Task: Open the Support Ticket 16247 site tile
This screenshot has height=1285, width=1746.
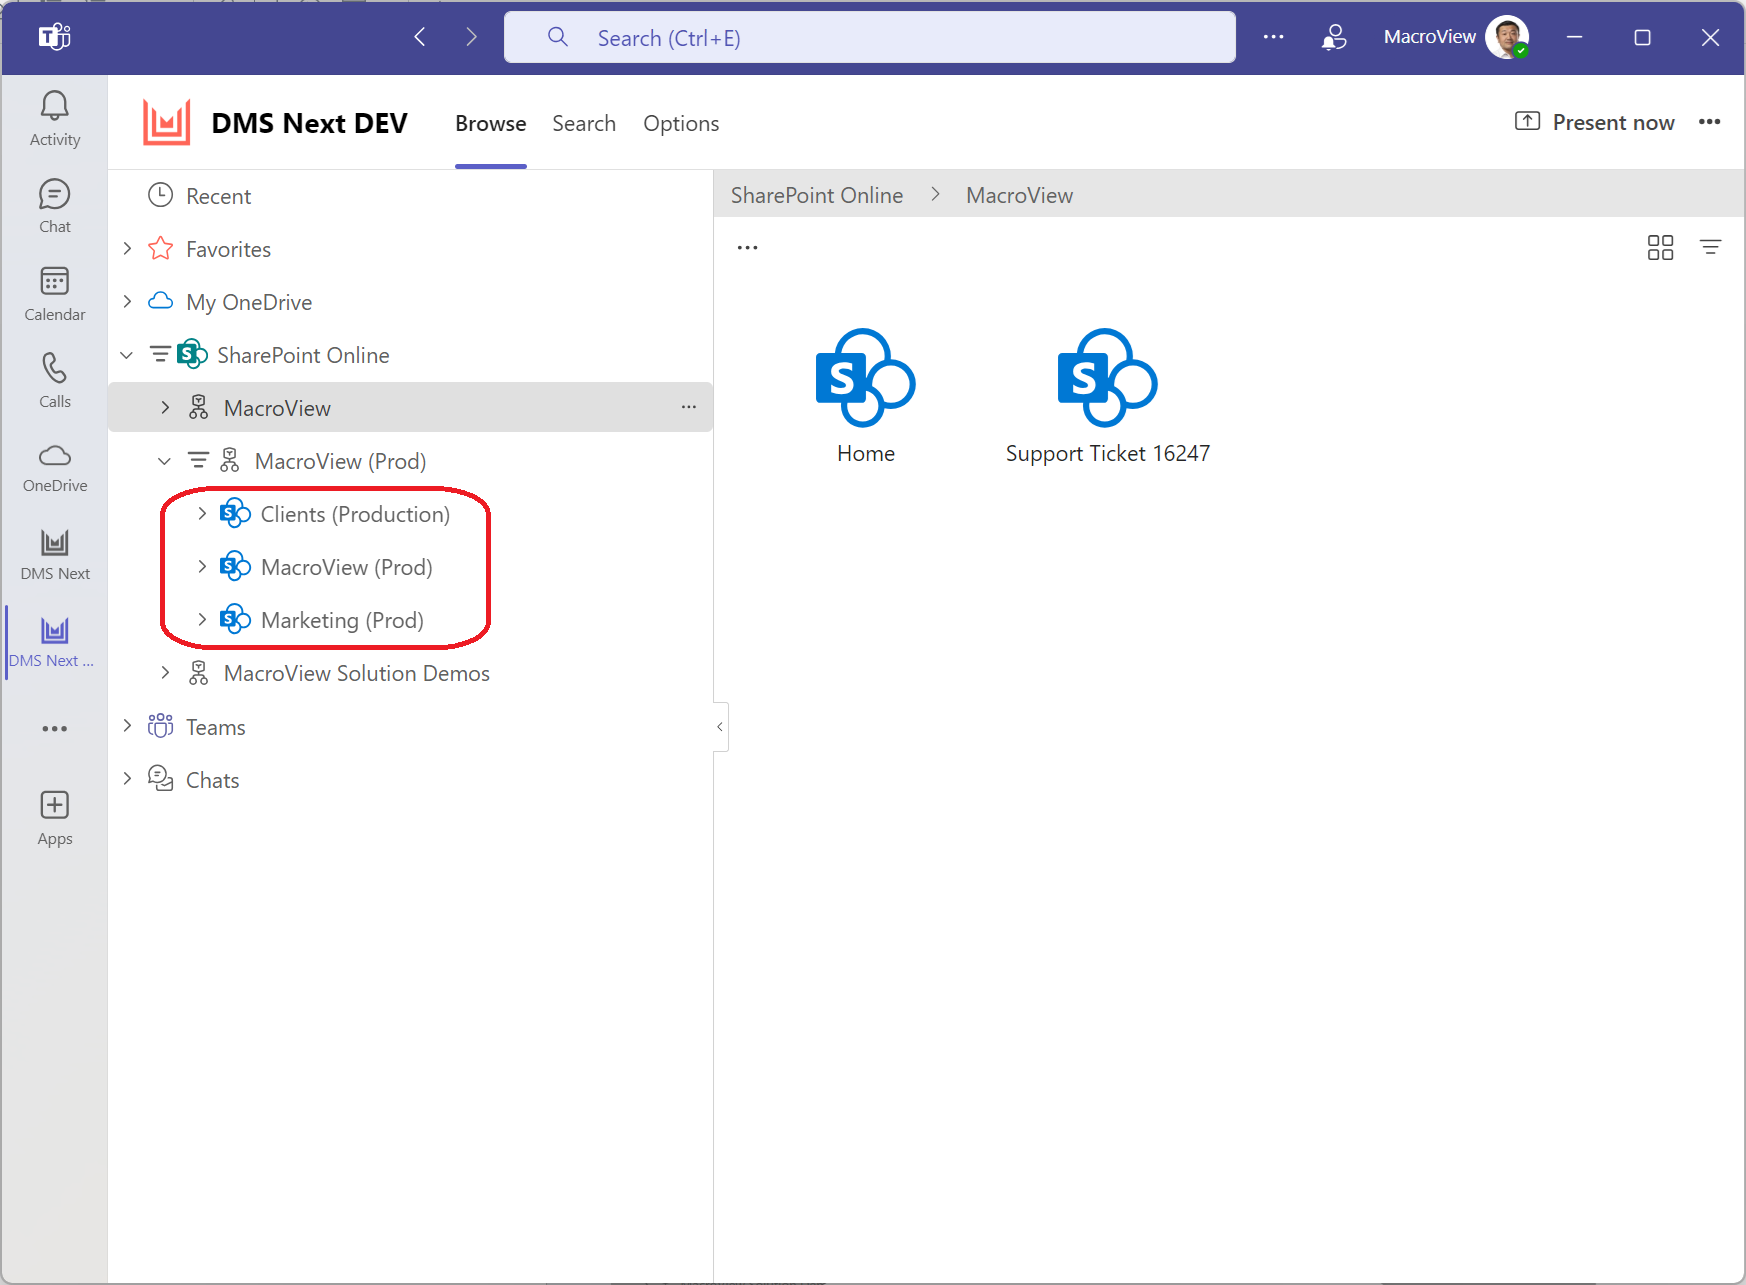Action: [1108, 396]
